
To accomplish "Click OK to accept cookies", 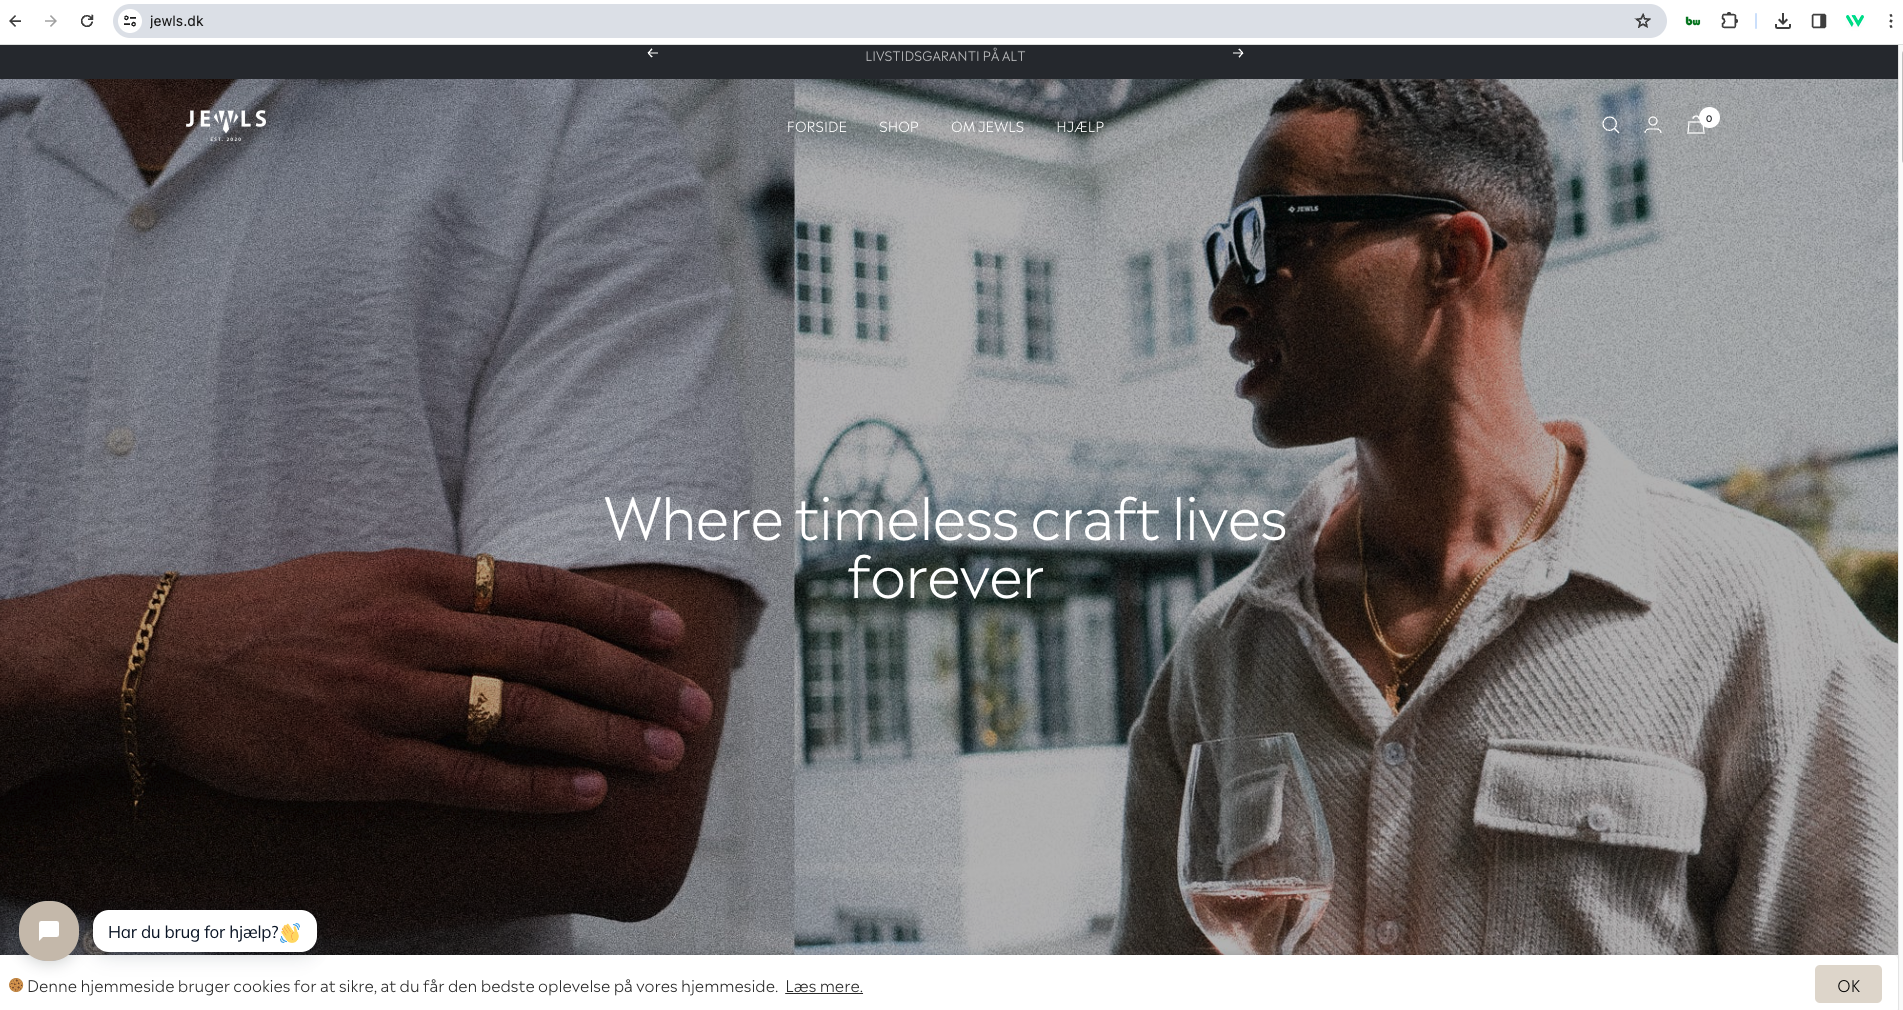I will (1848, 985).
